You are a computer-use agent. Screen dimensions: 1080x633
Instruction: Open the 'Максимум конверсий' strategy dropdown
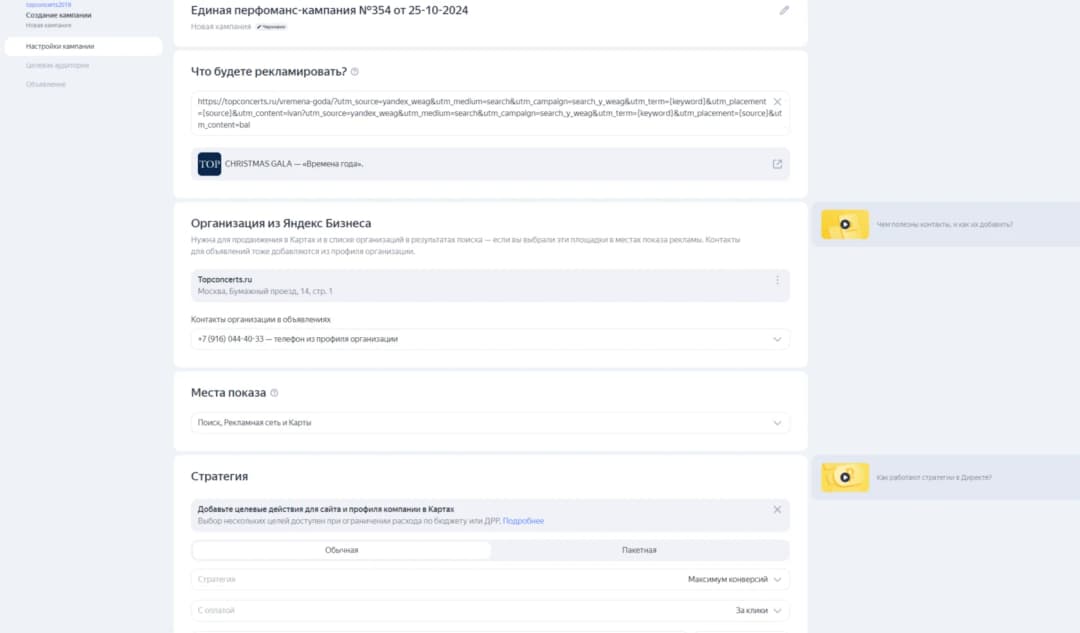coord(490,579)
